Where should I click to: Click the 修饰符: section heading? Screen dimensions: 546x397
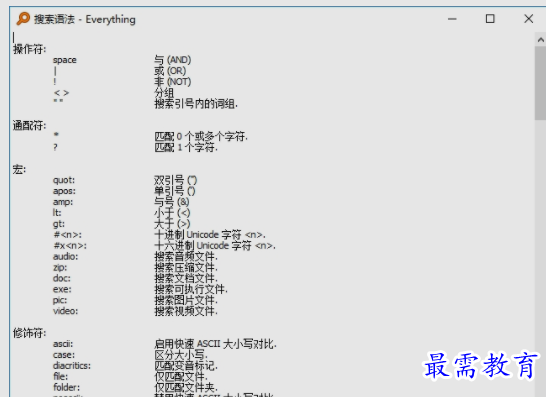29,333
